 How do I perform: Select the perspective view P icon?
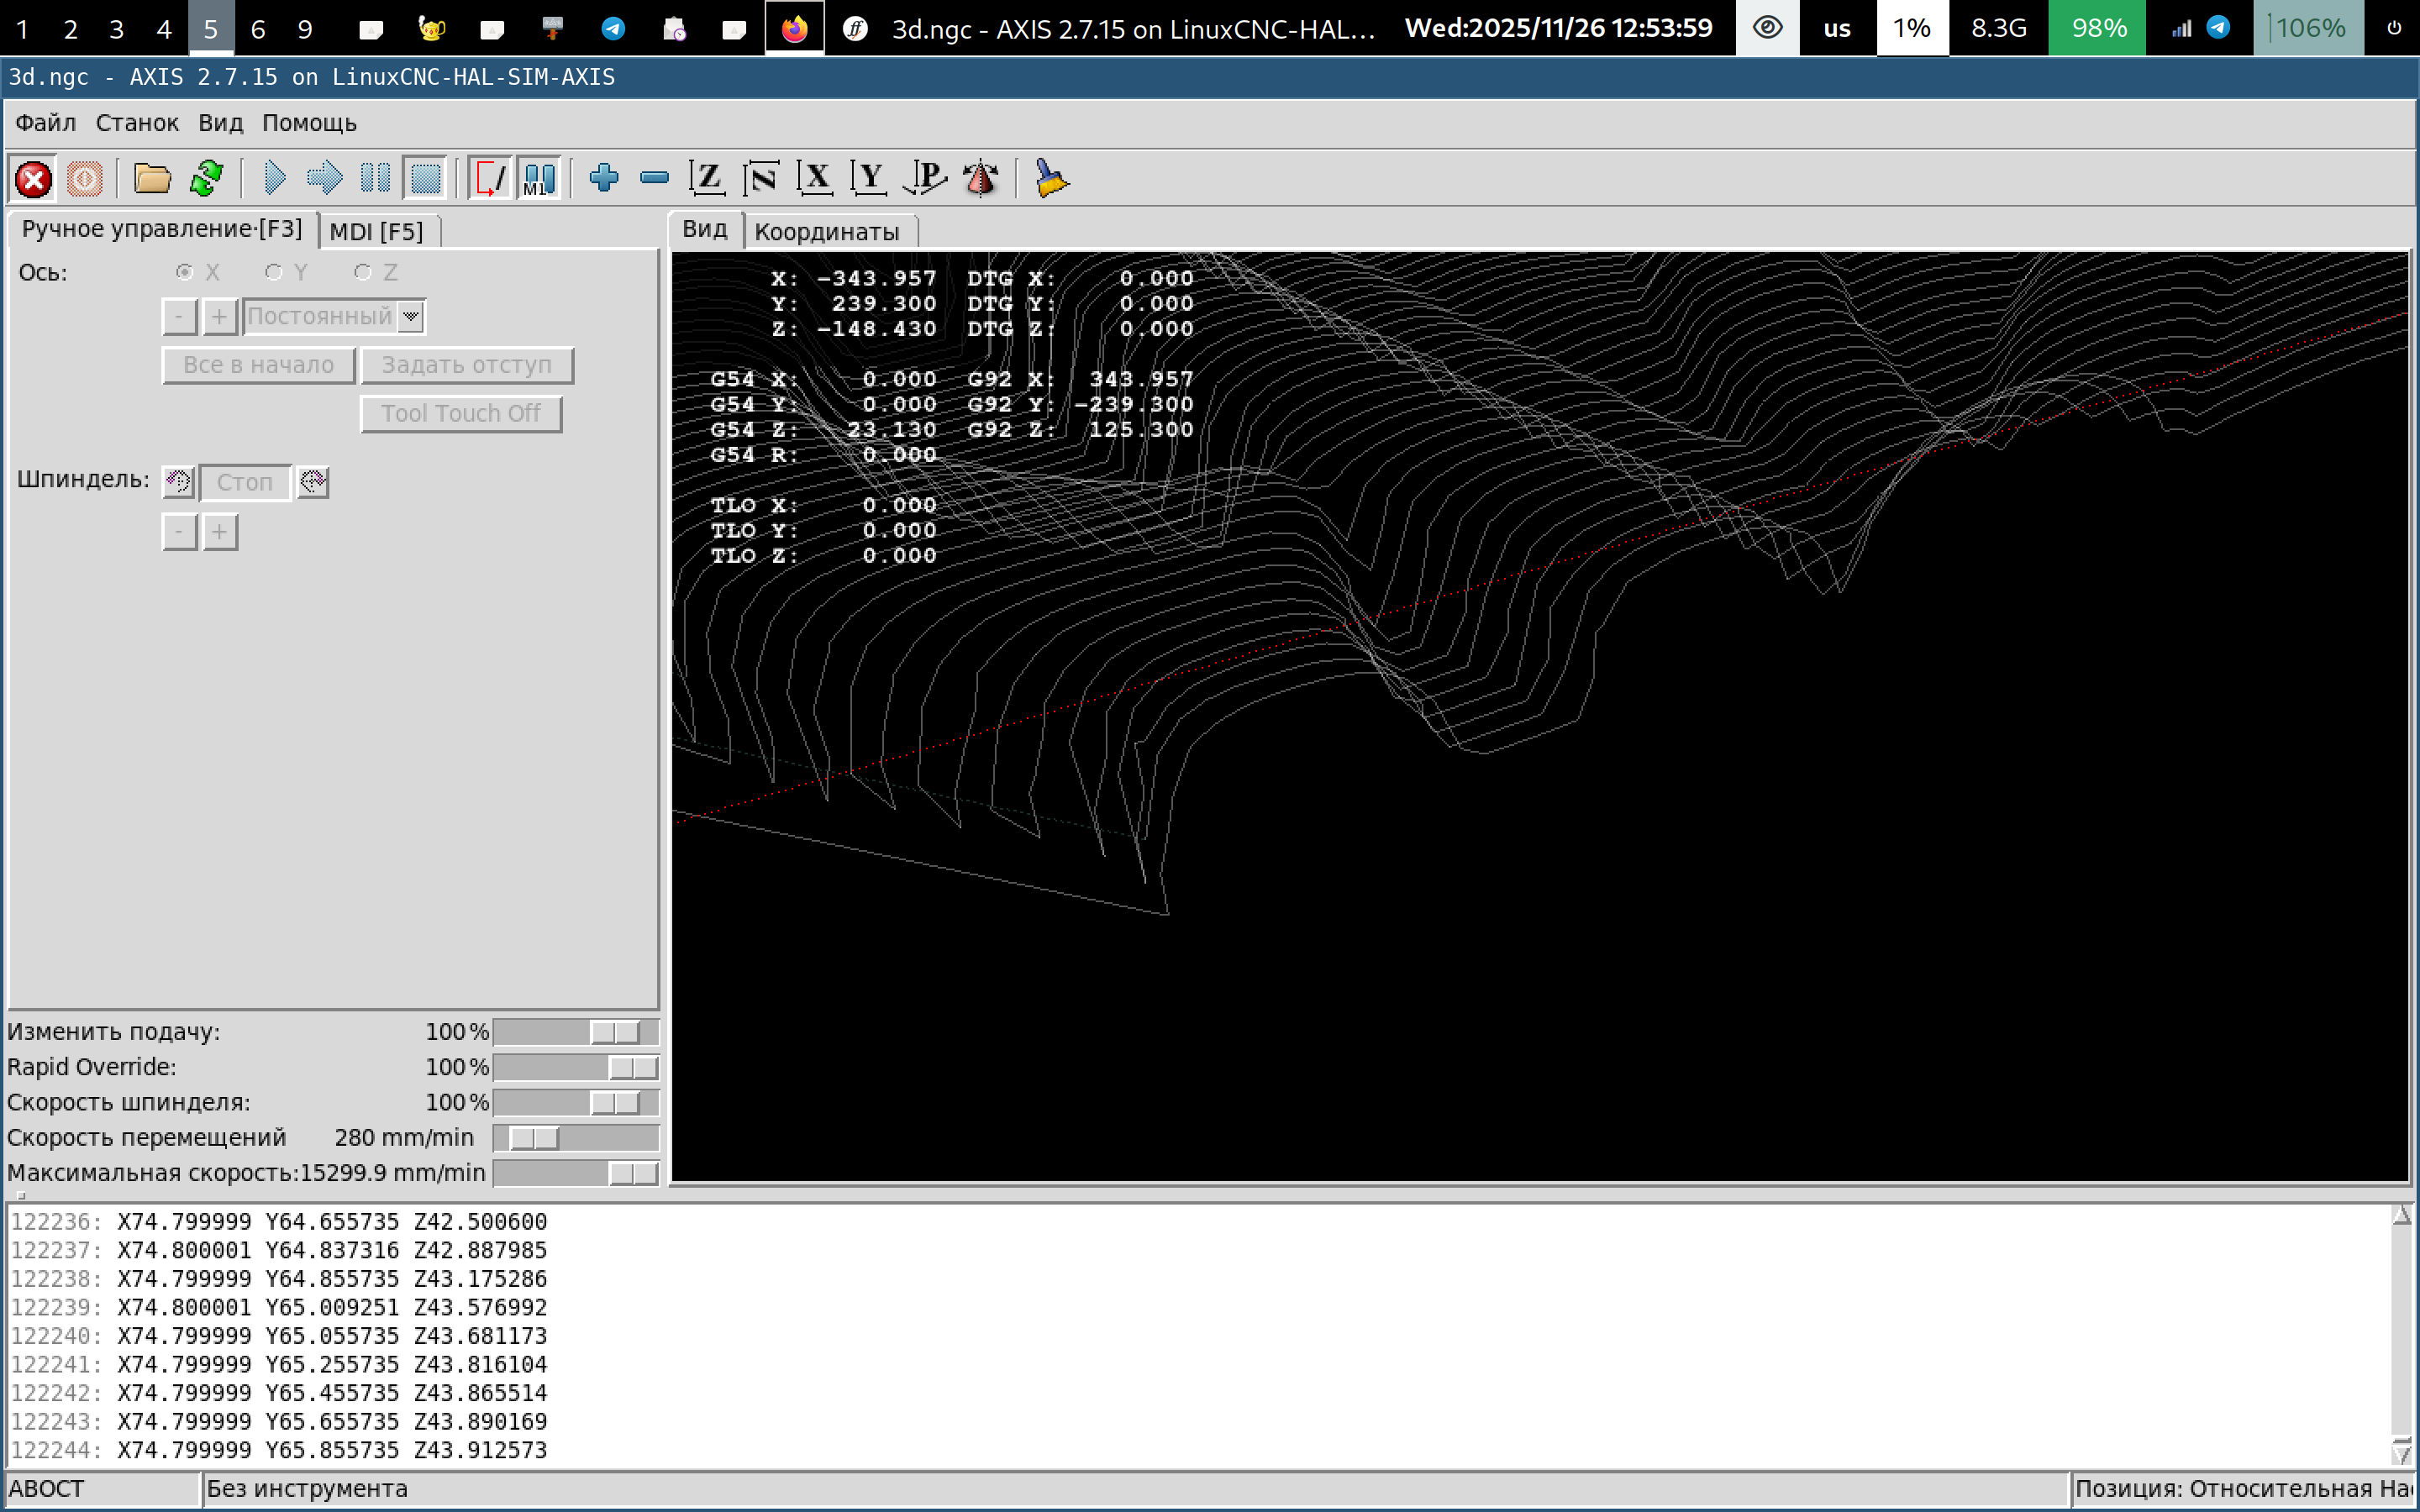tap(926, 179)
